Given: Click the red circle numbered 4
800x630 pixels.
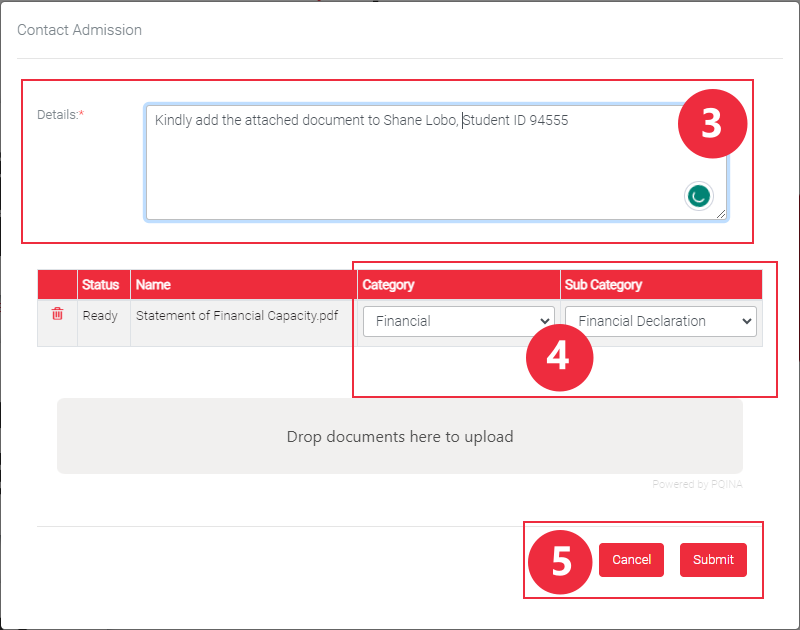Looking at the screenshot, I should click(x=560, y=357).
